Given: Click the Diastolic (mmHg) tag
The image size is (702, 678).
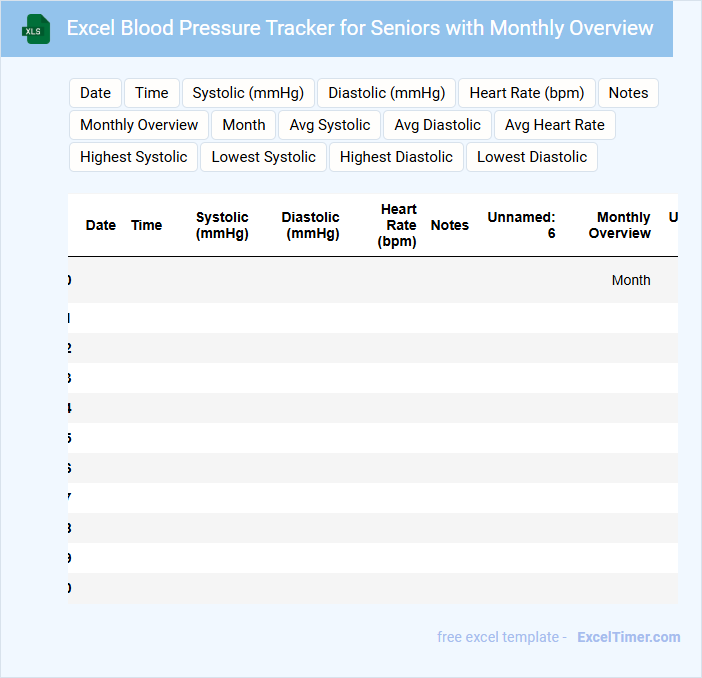Looking at the screenshot, I should pyautogui.click(x=387, y=93).
